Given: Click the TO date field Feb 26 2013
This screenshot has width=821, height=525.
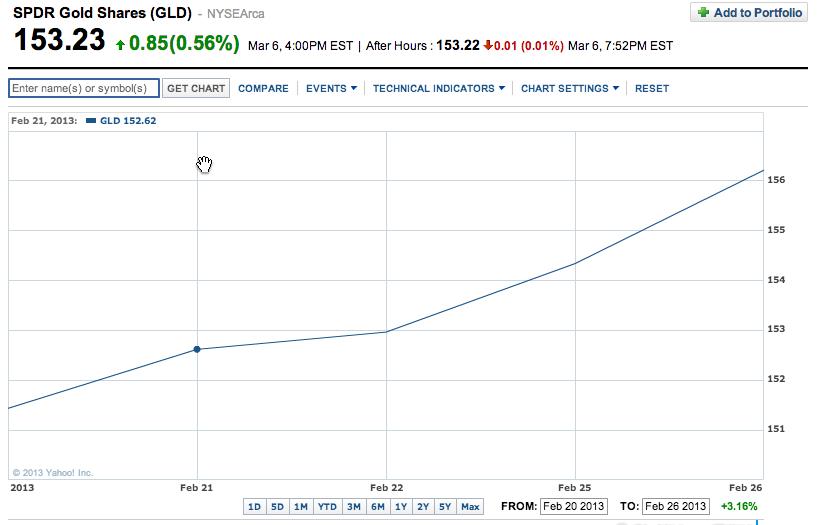Looking at the screenshot, I should tap(676, 506).
